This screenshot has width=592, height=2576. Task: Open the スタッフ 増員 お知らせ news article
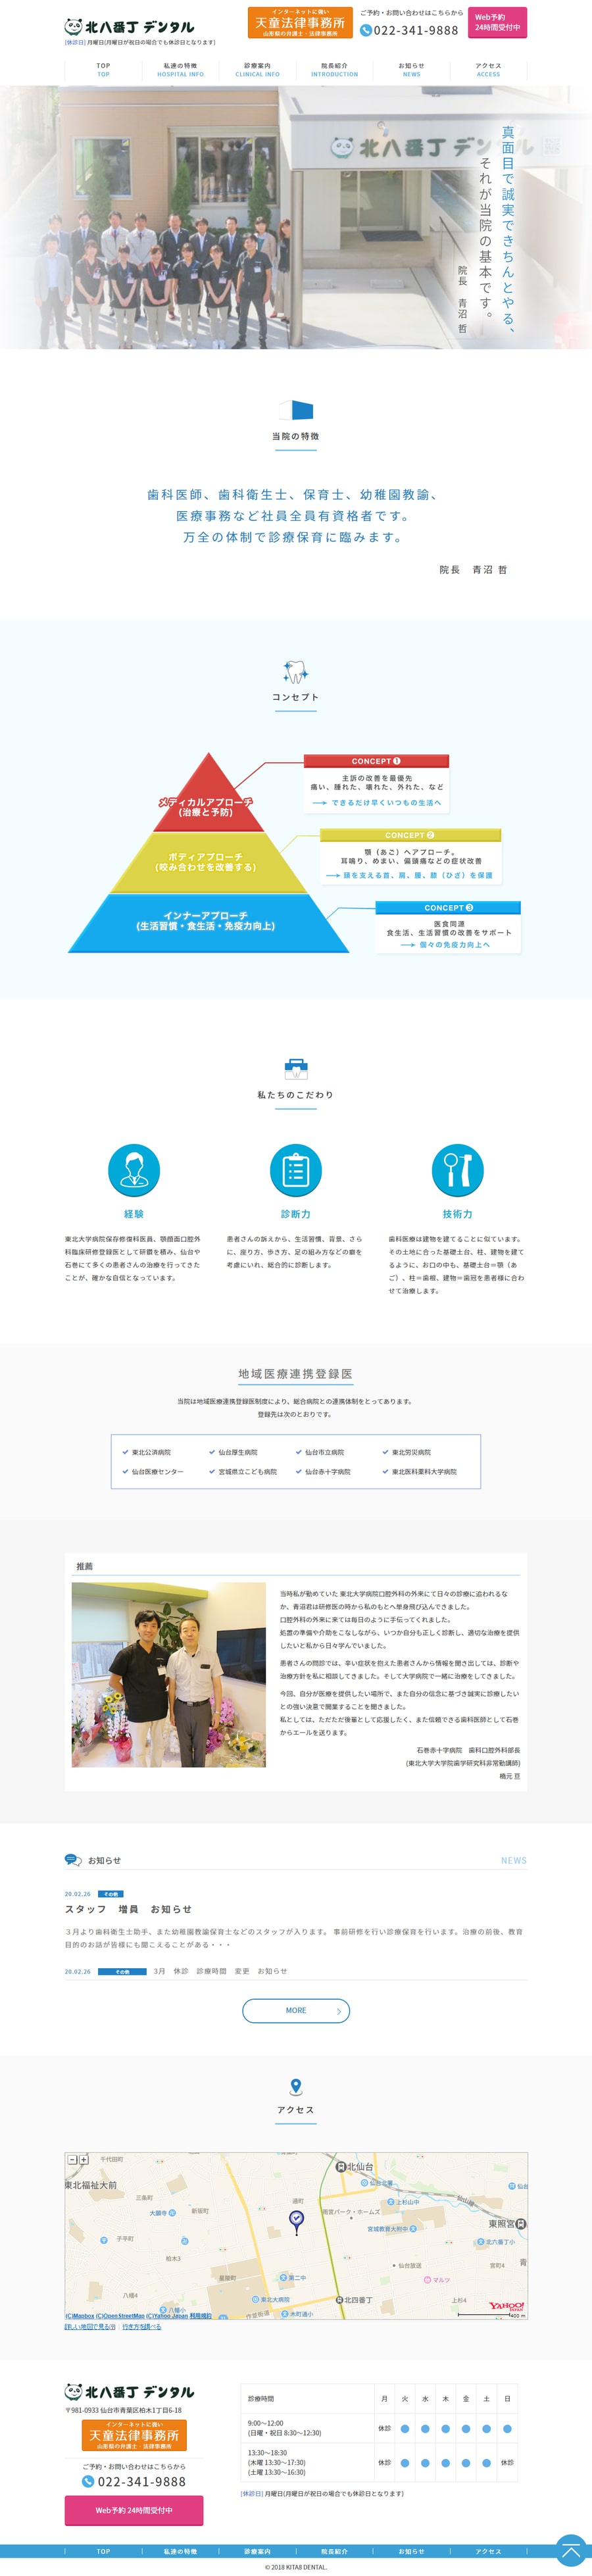pyautogui.click(x=128, y=1909)
